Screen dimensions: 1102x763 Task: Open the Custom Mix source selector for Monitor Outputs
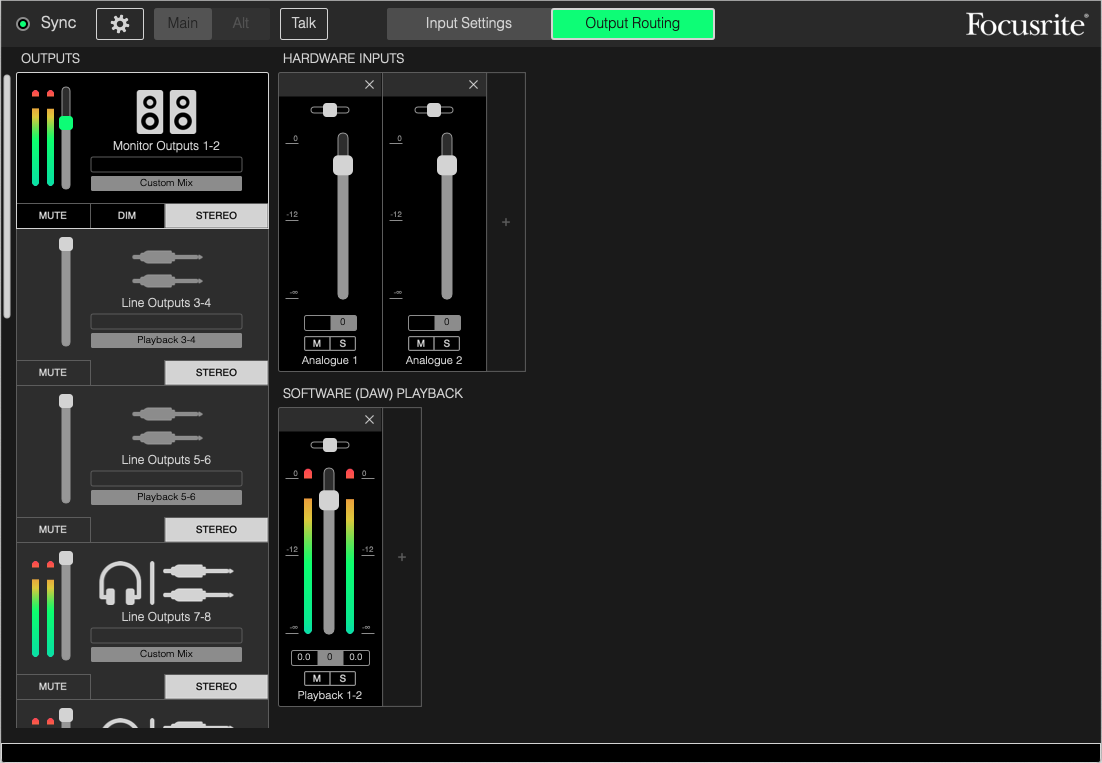pyautogui.click(x=166, y=182)
